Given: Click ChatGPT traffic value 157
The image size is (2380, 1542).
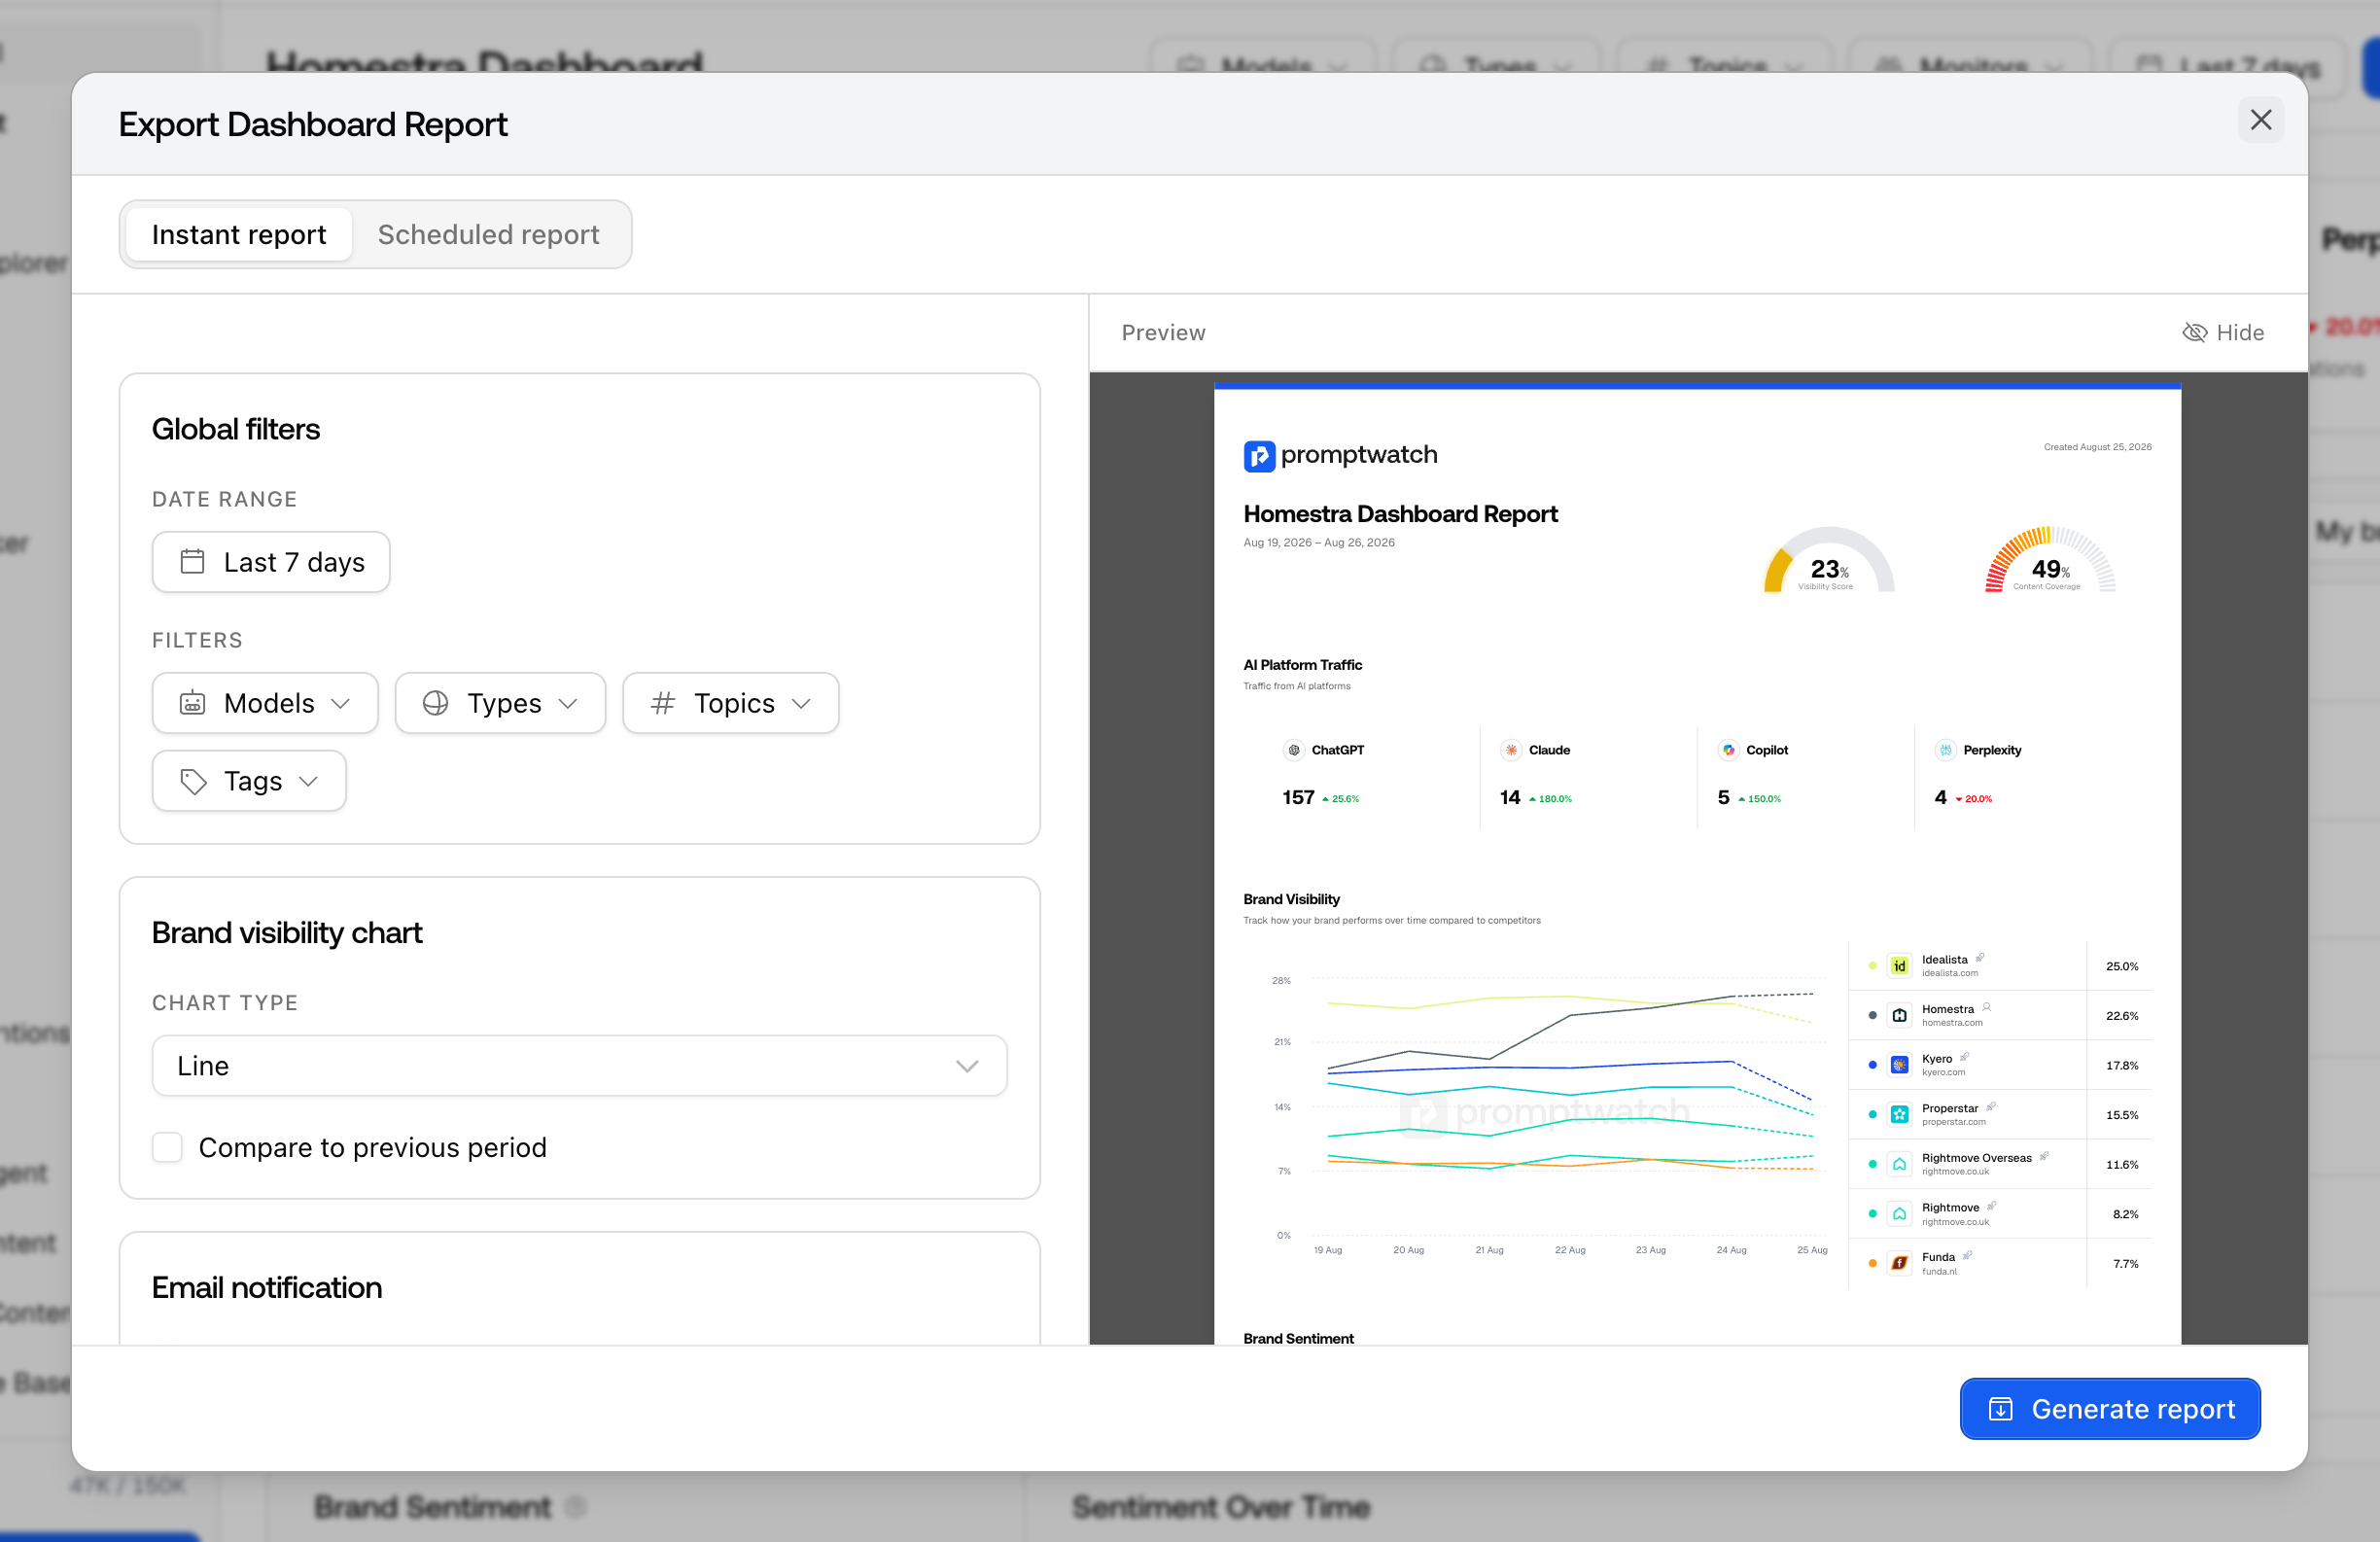Looking at the screenshot, I should [1298, 798].
